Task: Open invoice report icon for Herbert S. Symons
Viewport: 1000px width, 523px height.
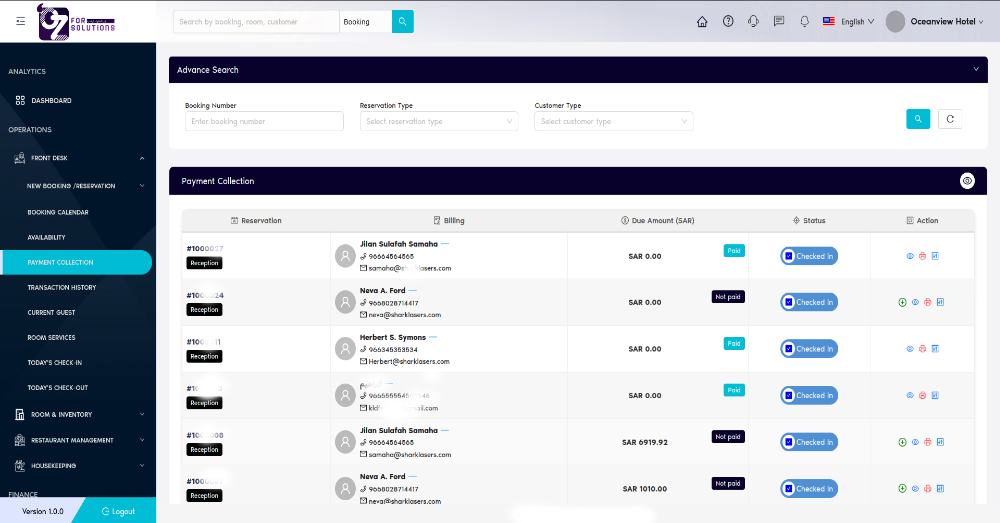Action: pyautogui.click(x=935, y=349)
